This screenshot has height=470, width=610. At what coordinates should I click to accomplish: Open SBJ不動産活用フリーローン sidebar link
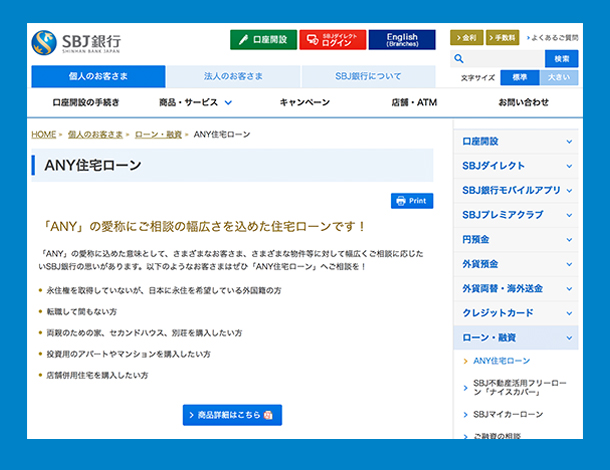click(x=519, y=388)
